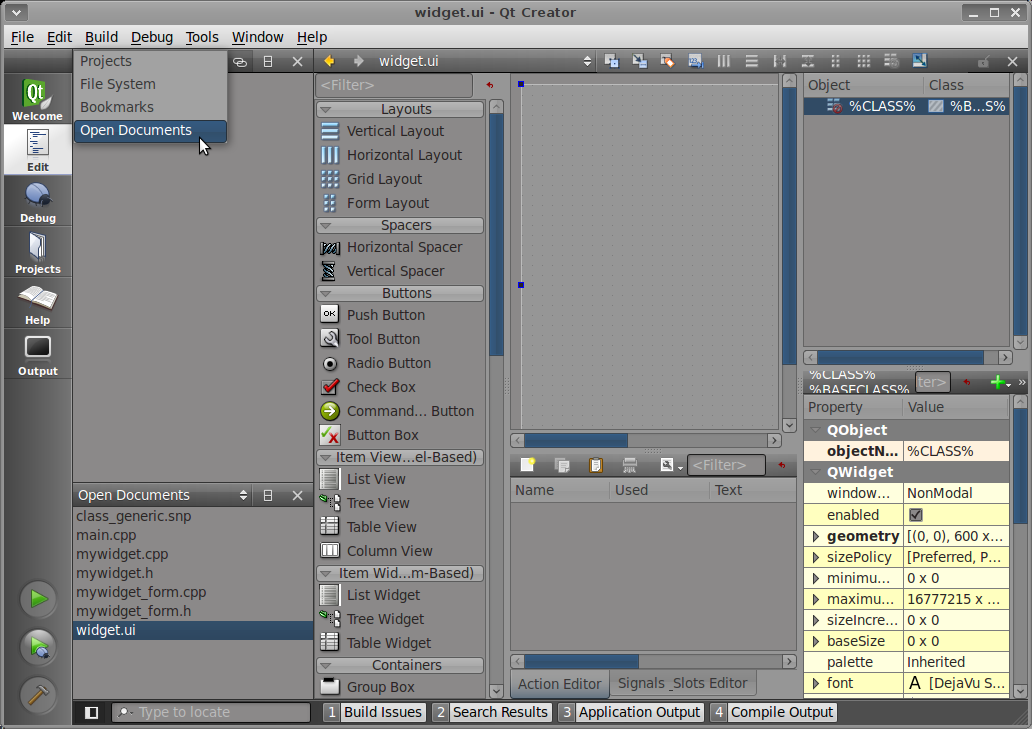Switch to Welcome mode in sidebar
Image resolution: width=1032 pixels, height=729 pixels.
(x=37, y=100)
